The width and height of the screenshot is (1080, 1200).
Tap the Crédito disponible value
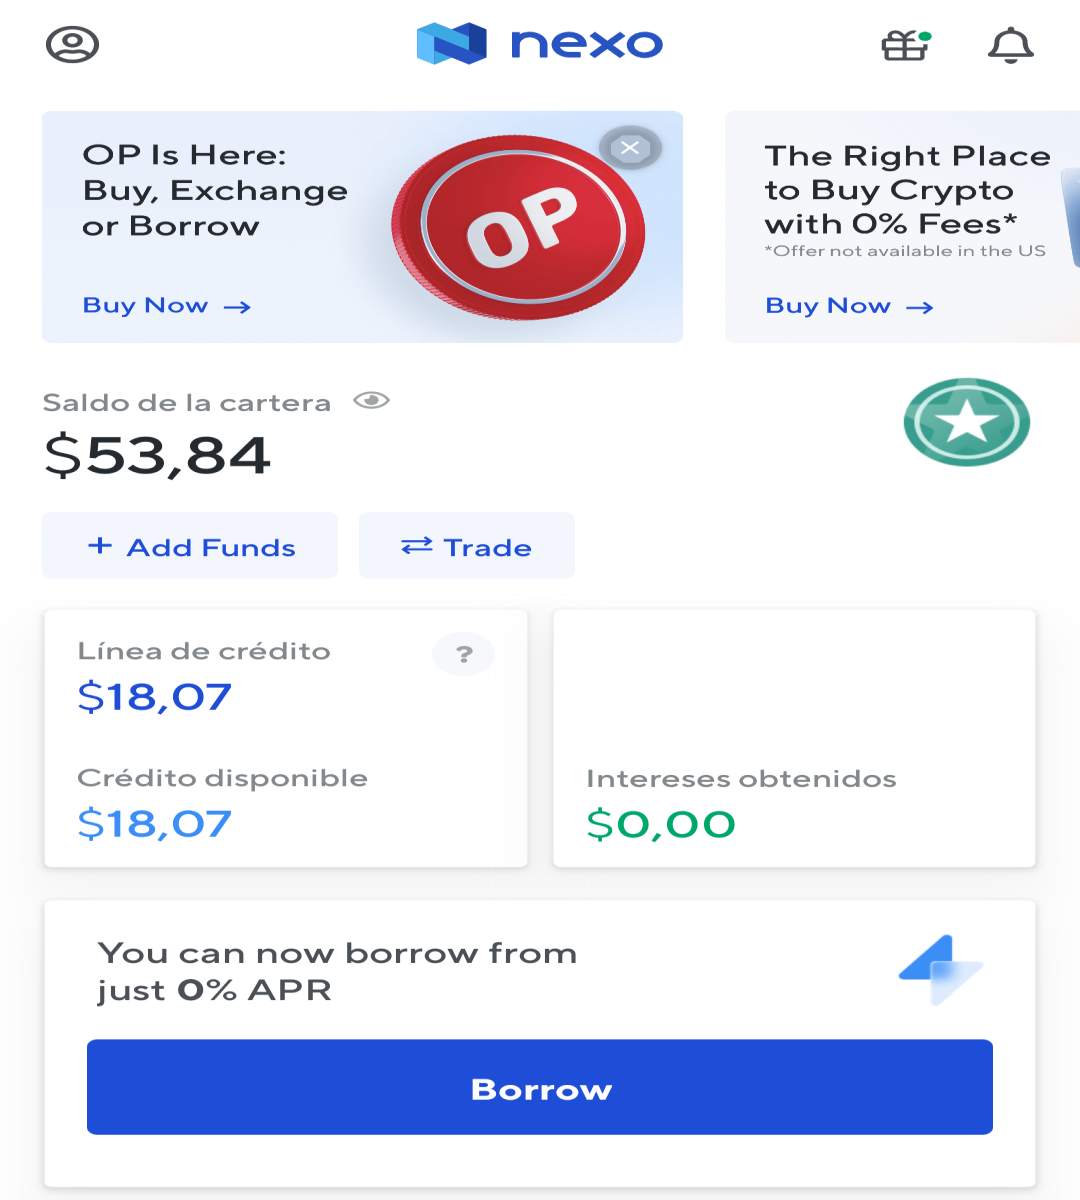(x=155, y=824)
